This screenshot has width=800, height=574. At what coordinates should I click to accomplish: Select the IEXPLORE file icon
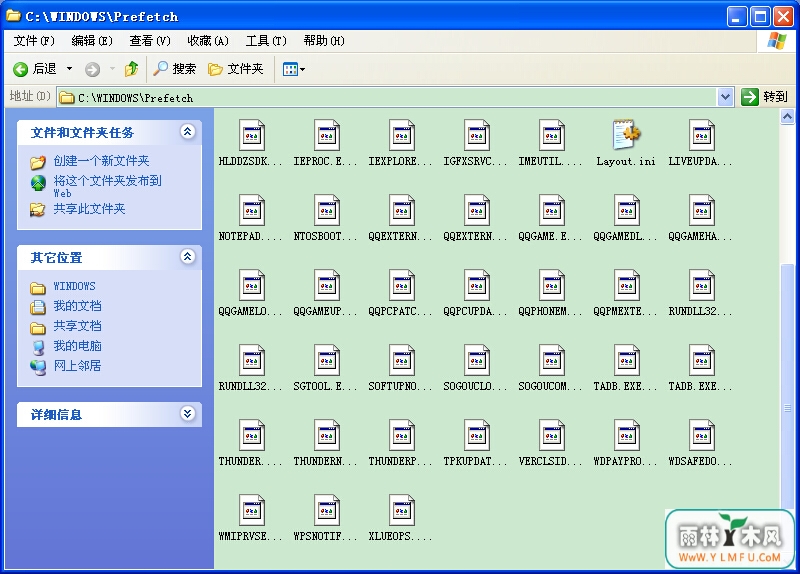click(402, 135)
